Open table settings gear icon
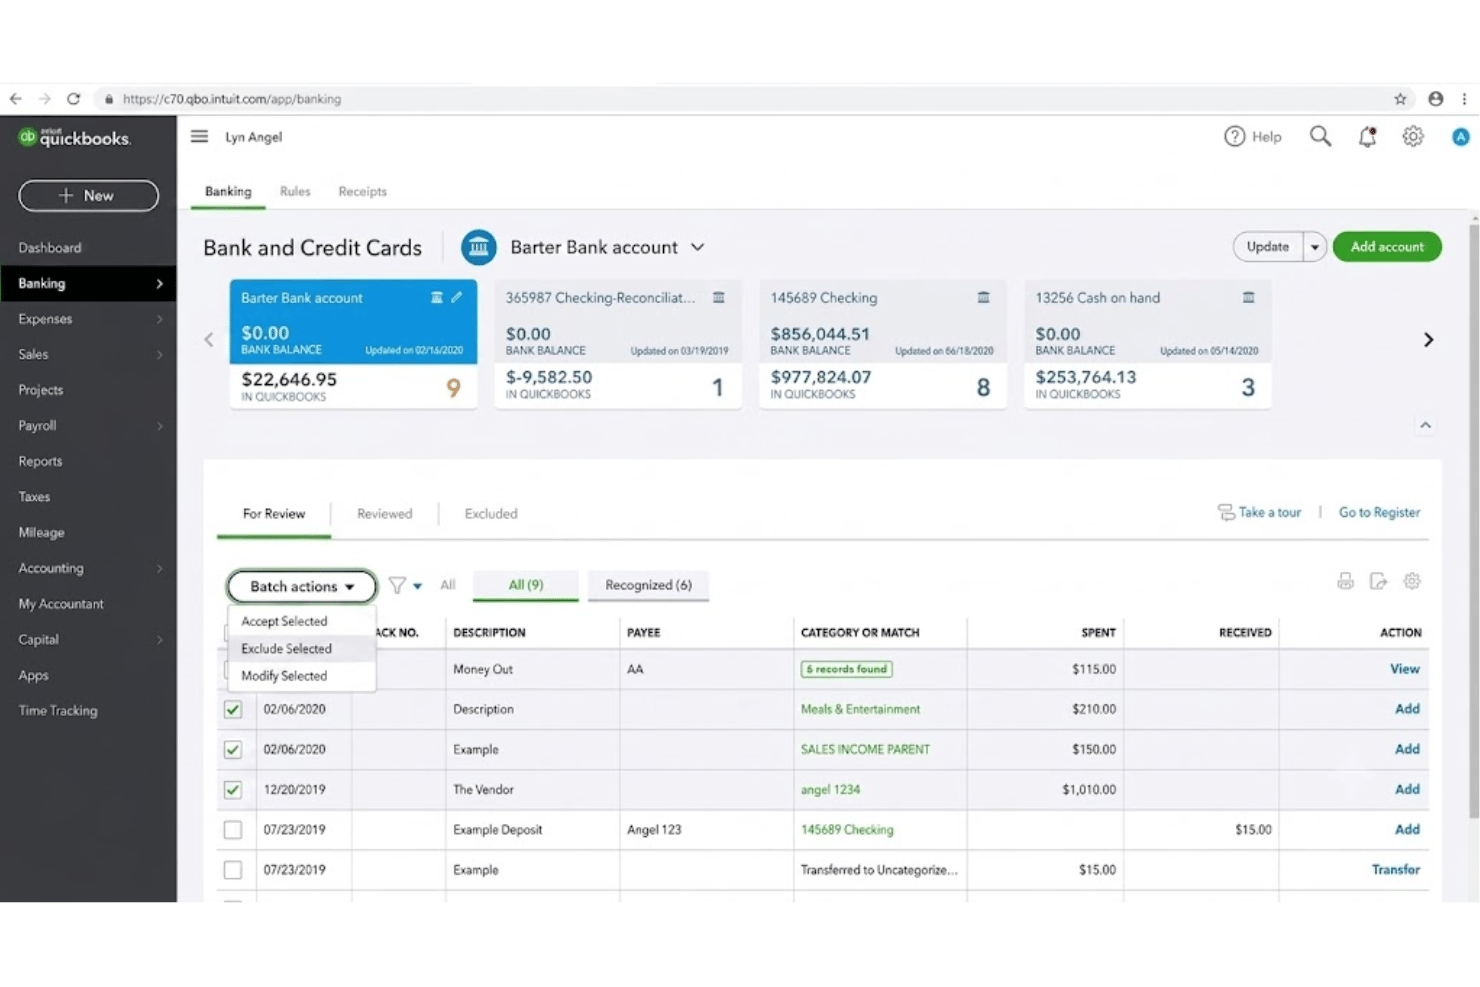1480x987 pixels. pos(1412,581)
